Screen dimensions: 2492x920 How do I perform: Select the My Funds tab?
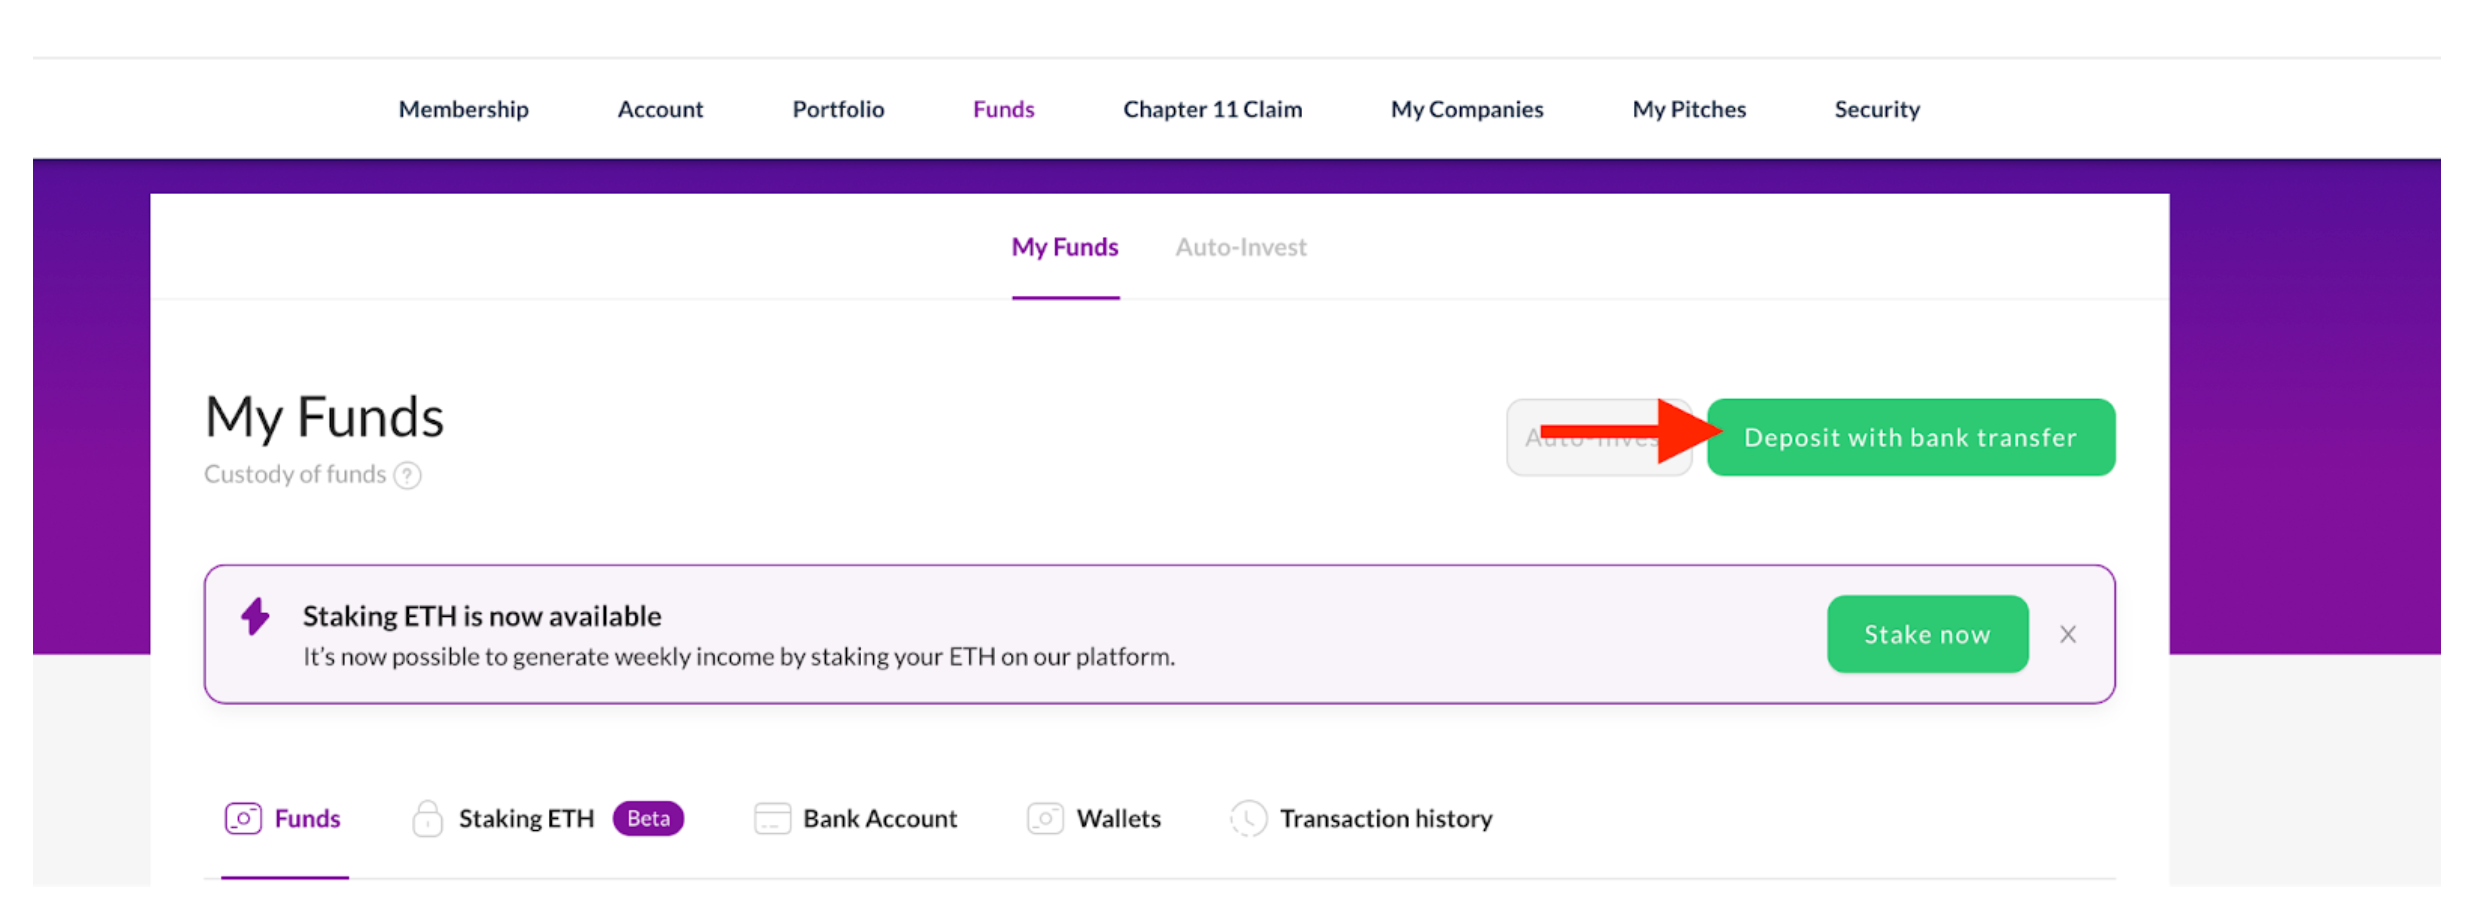pos(1064,247)
